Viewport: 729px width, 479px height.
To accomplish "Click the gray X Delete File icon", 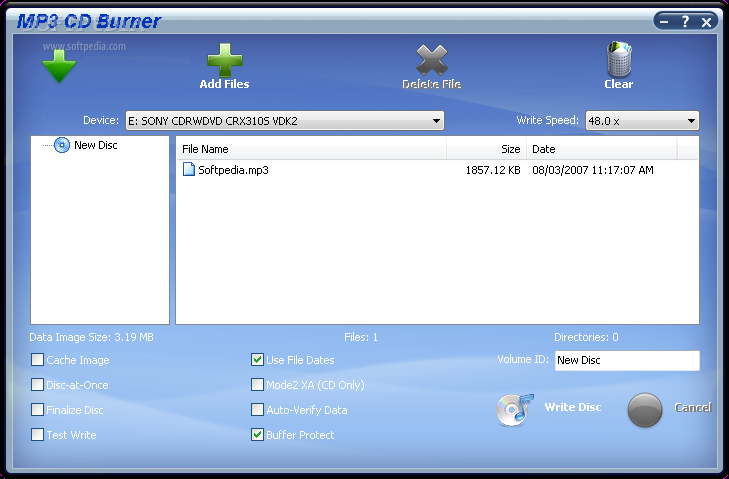I will coord(432,60).
